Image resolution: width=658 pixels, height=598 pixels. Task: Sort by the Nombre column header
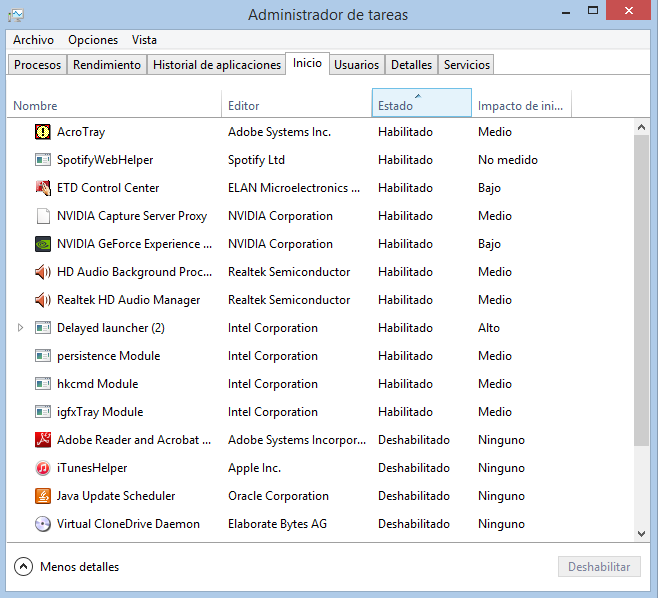114,103
